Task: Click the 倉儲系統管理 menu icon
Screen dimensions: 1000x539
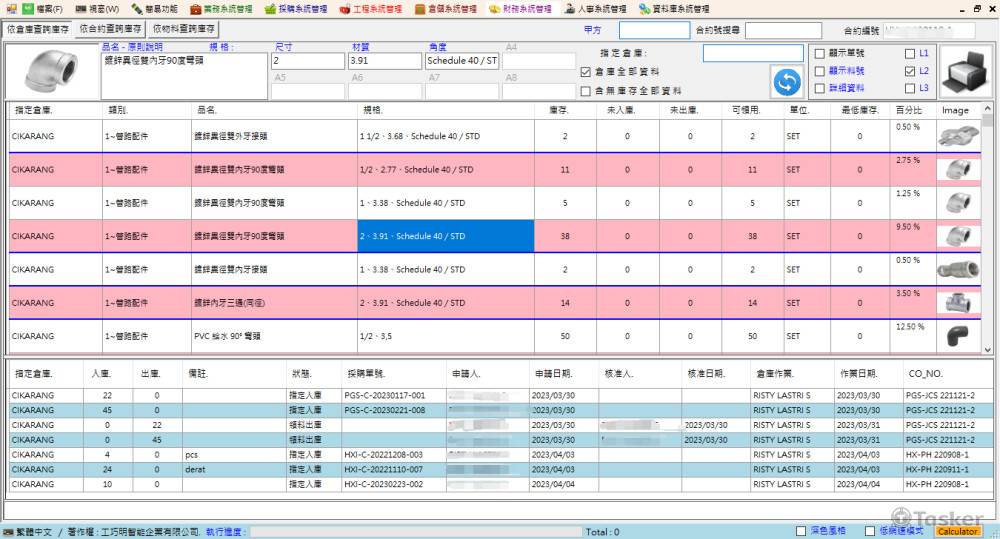Action: 420,9
